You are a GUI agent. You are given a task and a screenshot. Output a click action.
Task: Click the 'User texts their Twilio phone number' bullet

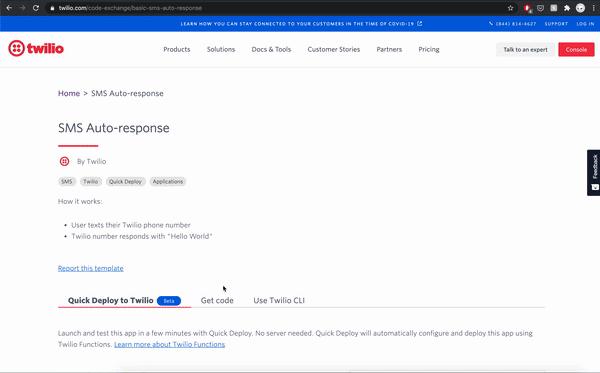tap(130, 225)
